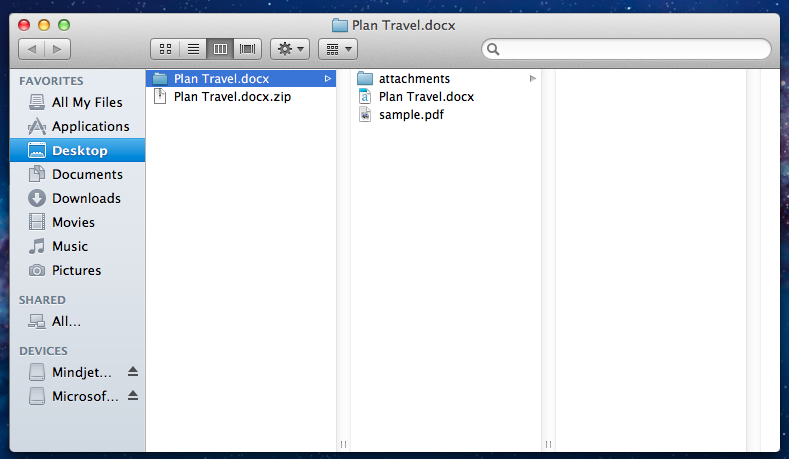The width and height of the screenshot is (789, 459).
Task: Go forward with the right arrow button
Action: [57, 49]
